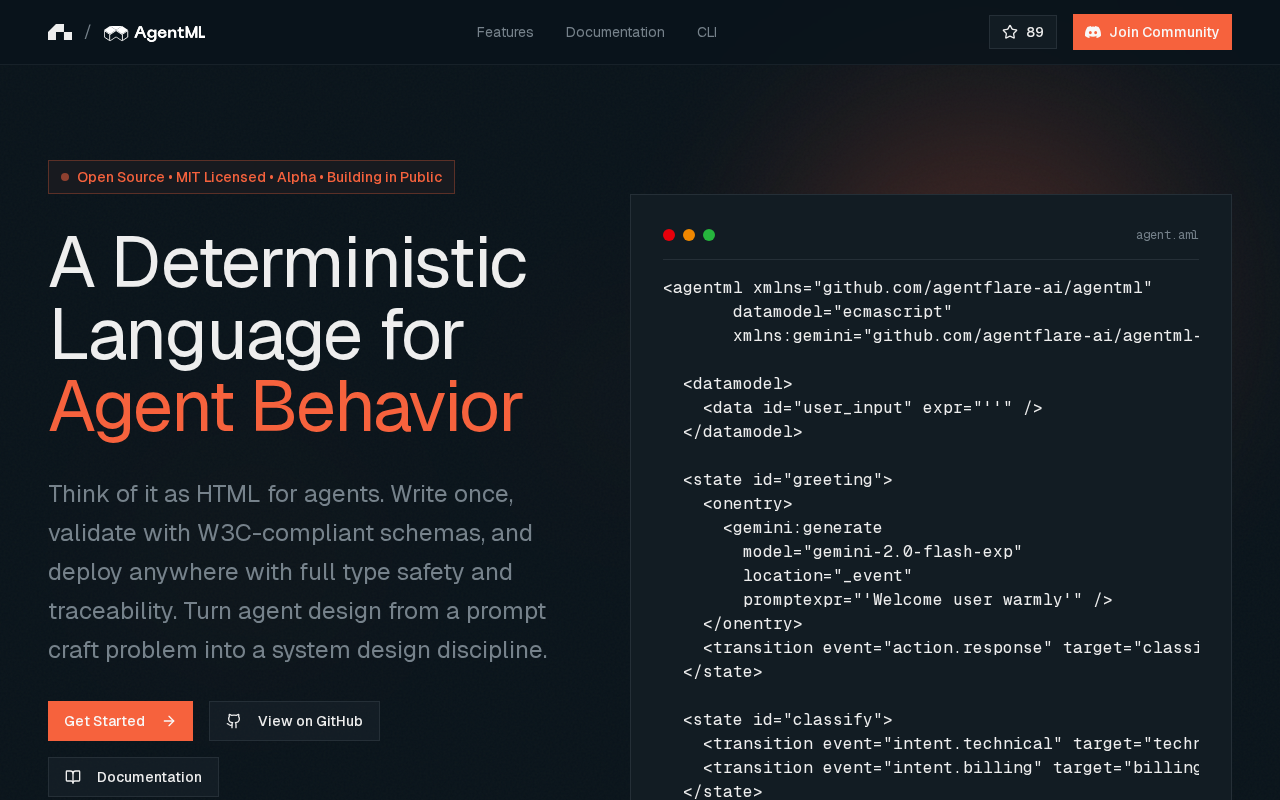Click the <gemini:generate code line

coord(803,528)
